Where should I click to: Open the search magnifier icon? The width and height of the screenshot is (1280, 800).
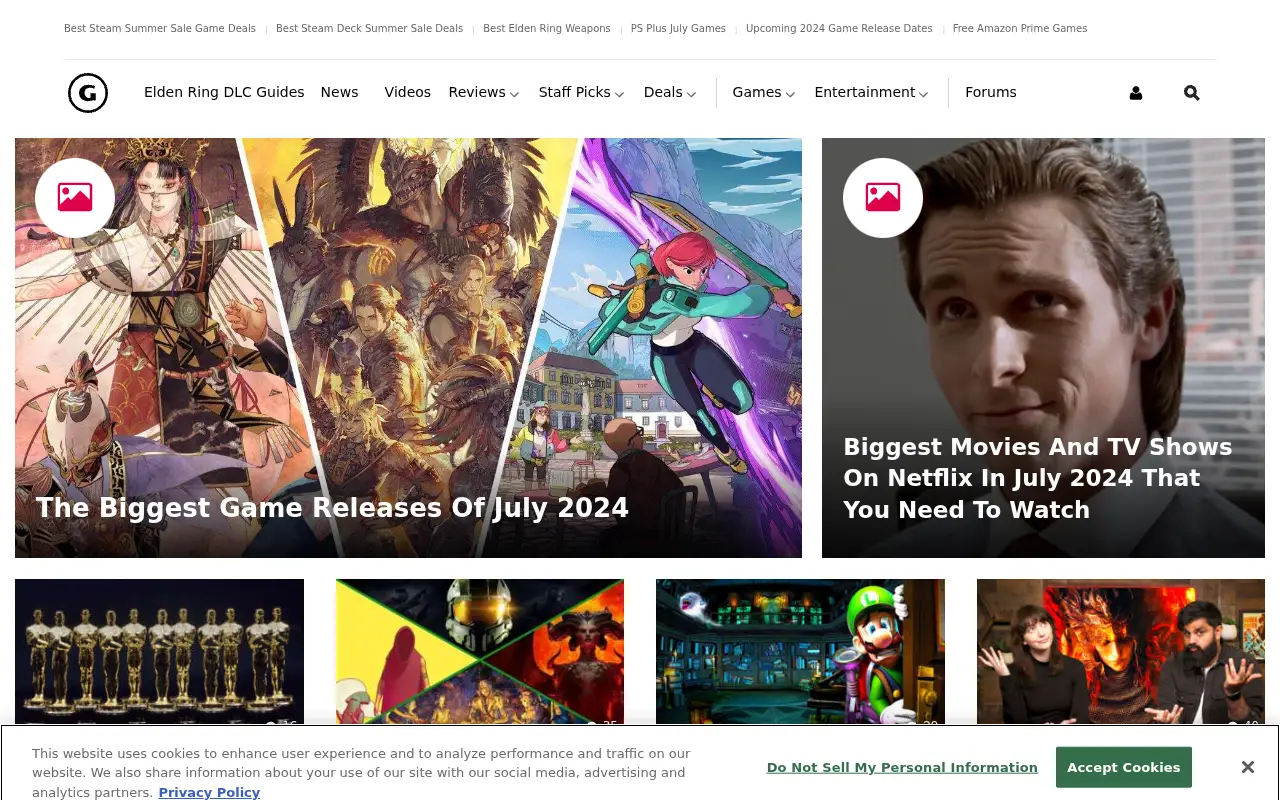click(1191, 93)
